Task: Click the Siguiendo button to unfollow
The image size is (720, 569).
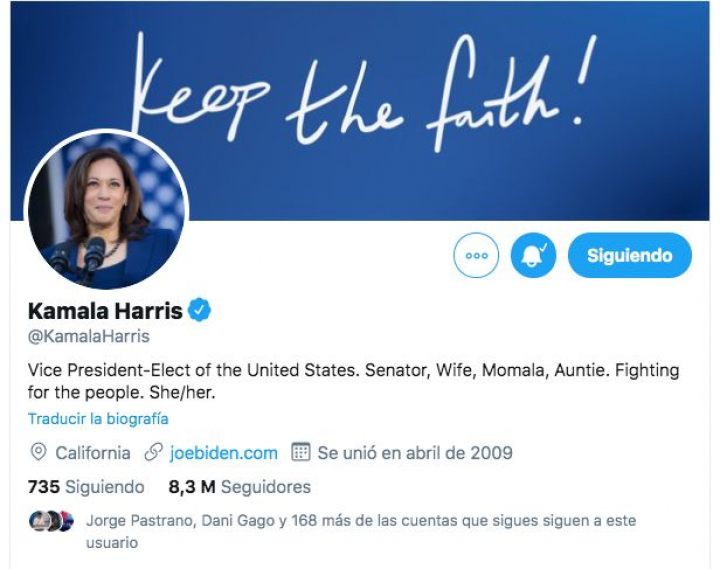Action: click(630, 255)
